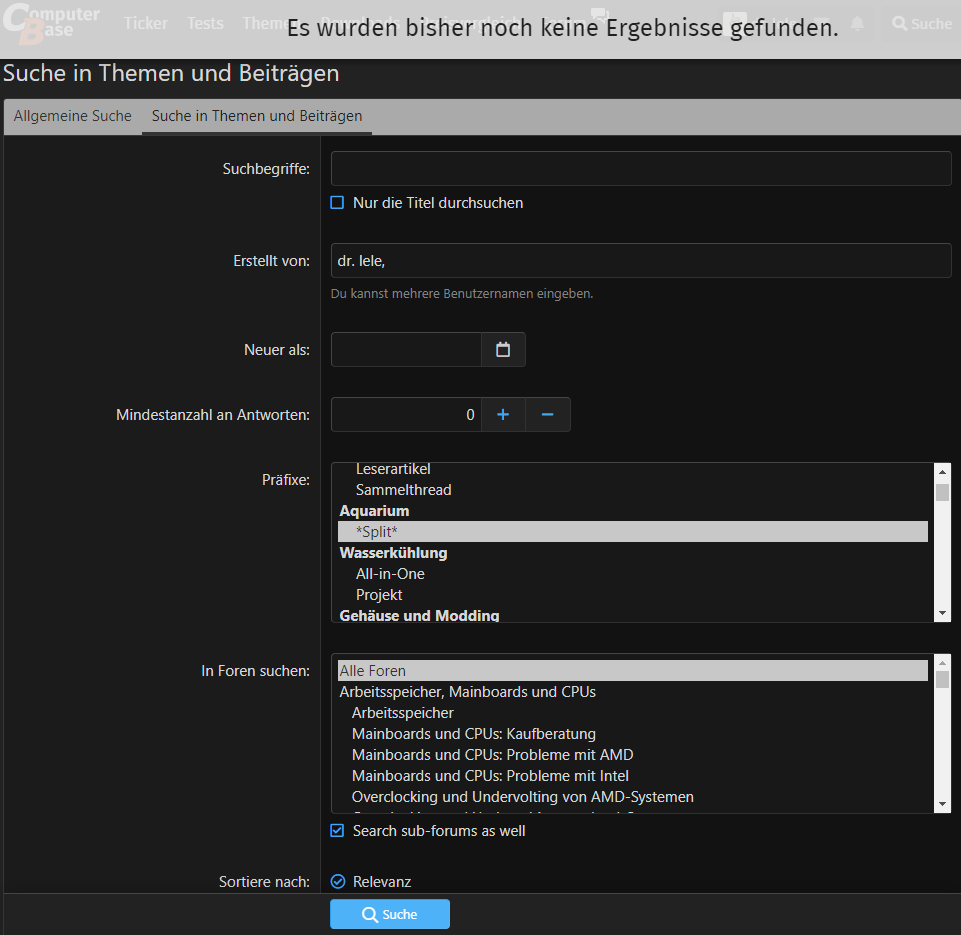Image resolution: width=961 pixels, height=935 pixels.
Task: Open Ticker in the top navigation
Action: coord(145,23)
